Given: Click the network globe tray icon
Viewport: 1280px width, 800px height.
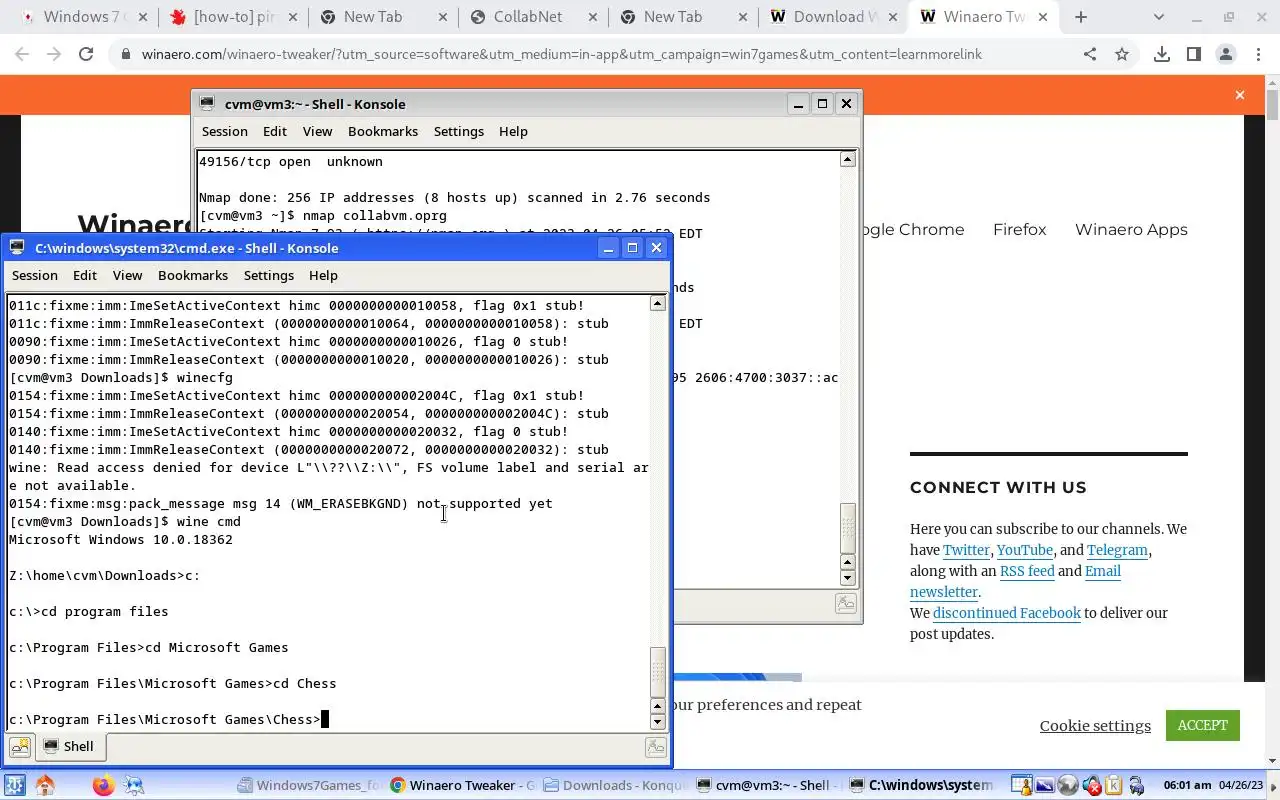Looking at the screenshot, I should 1067,785.
